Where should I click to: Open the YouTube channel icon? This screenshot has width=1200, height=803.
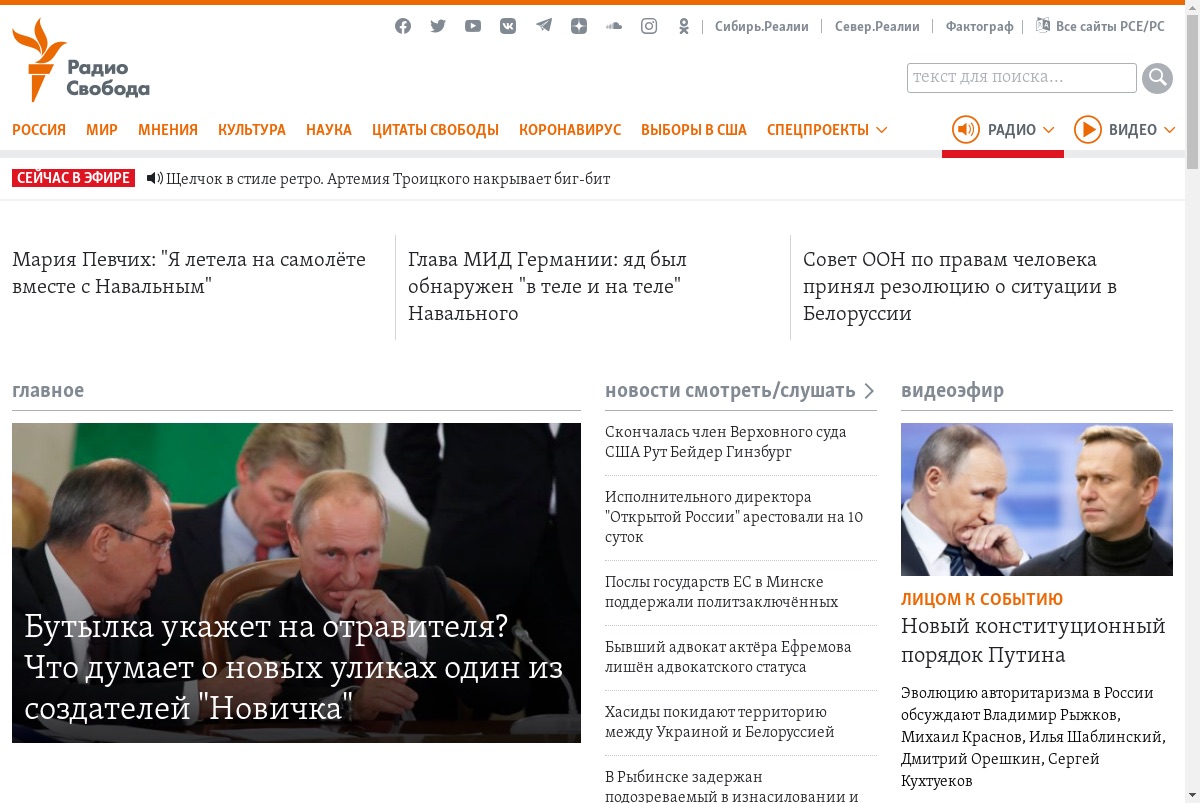[473, 26]
